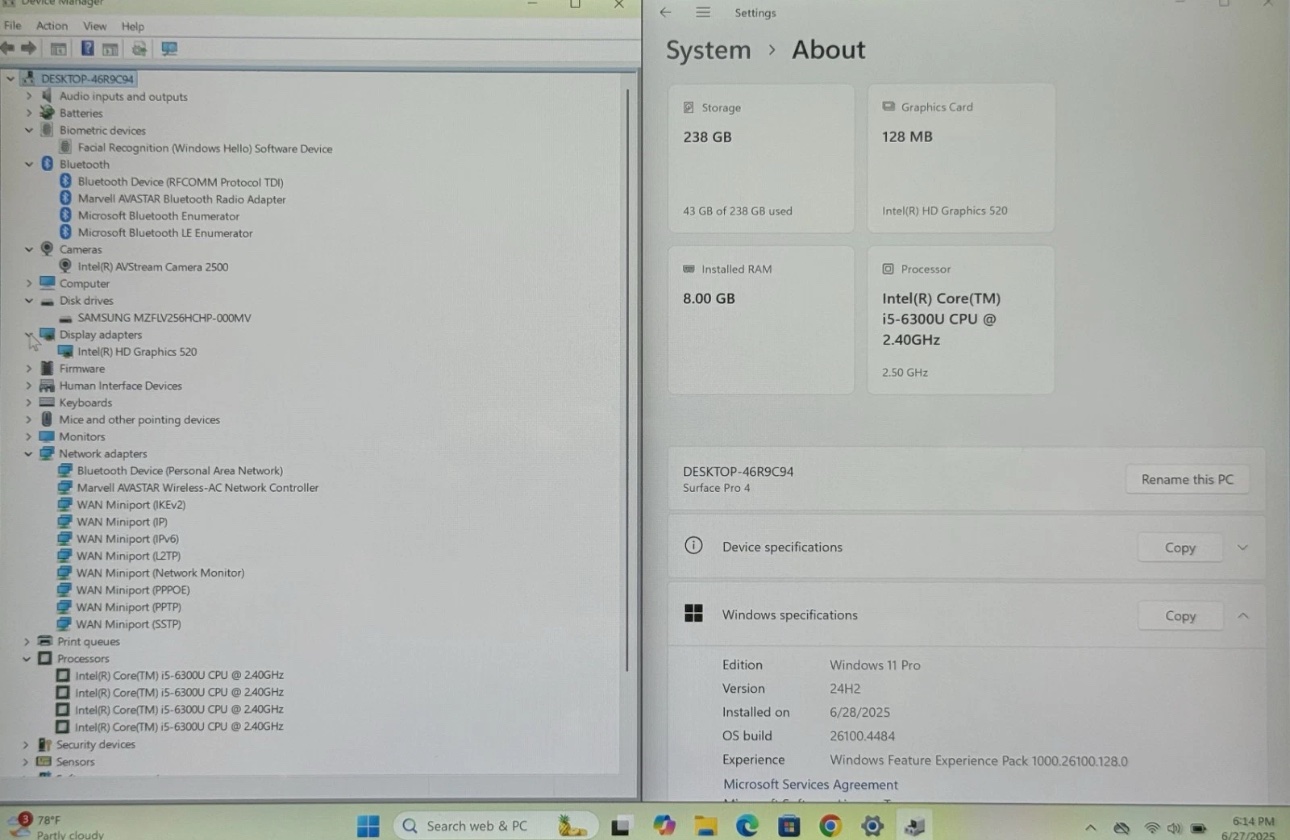Select Human Interface Devices node

120,385
